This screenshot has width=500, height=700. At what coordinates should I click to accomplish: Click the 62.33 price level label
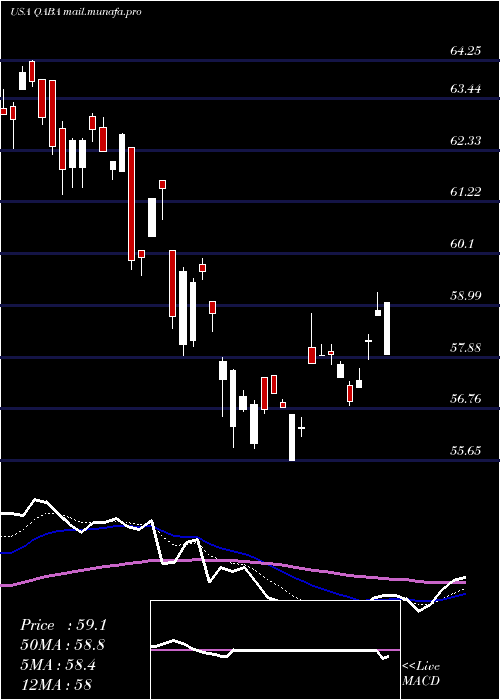coord(466,141)
